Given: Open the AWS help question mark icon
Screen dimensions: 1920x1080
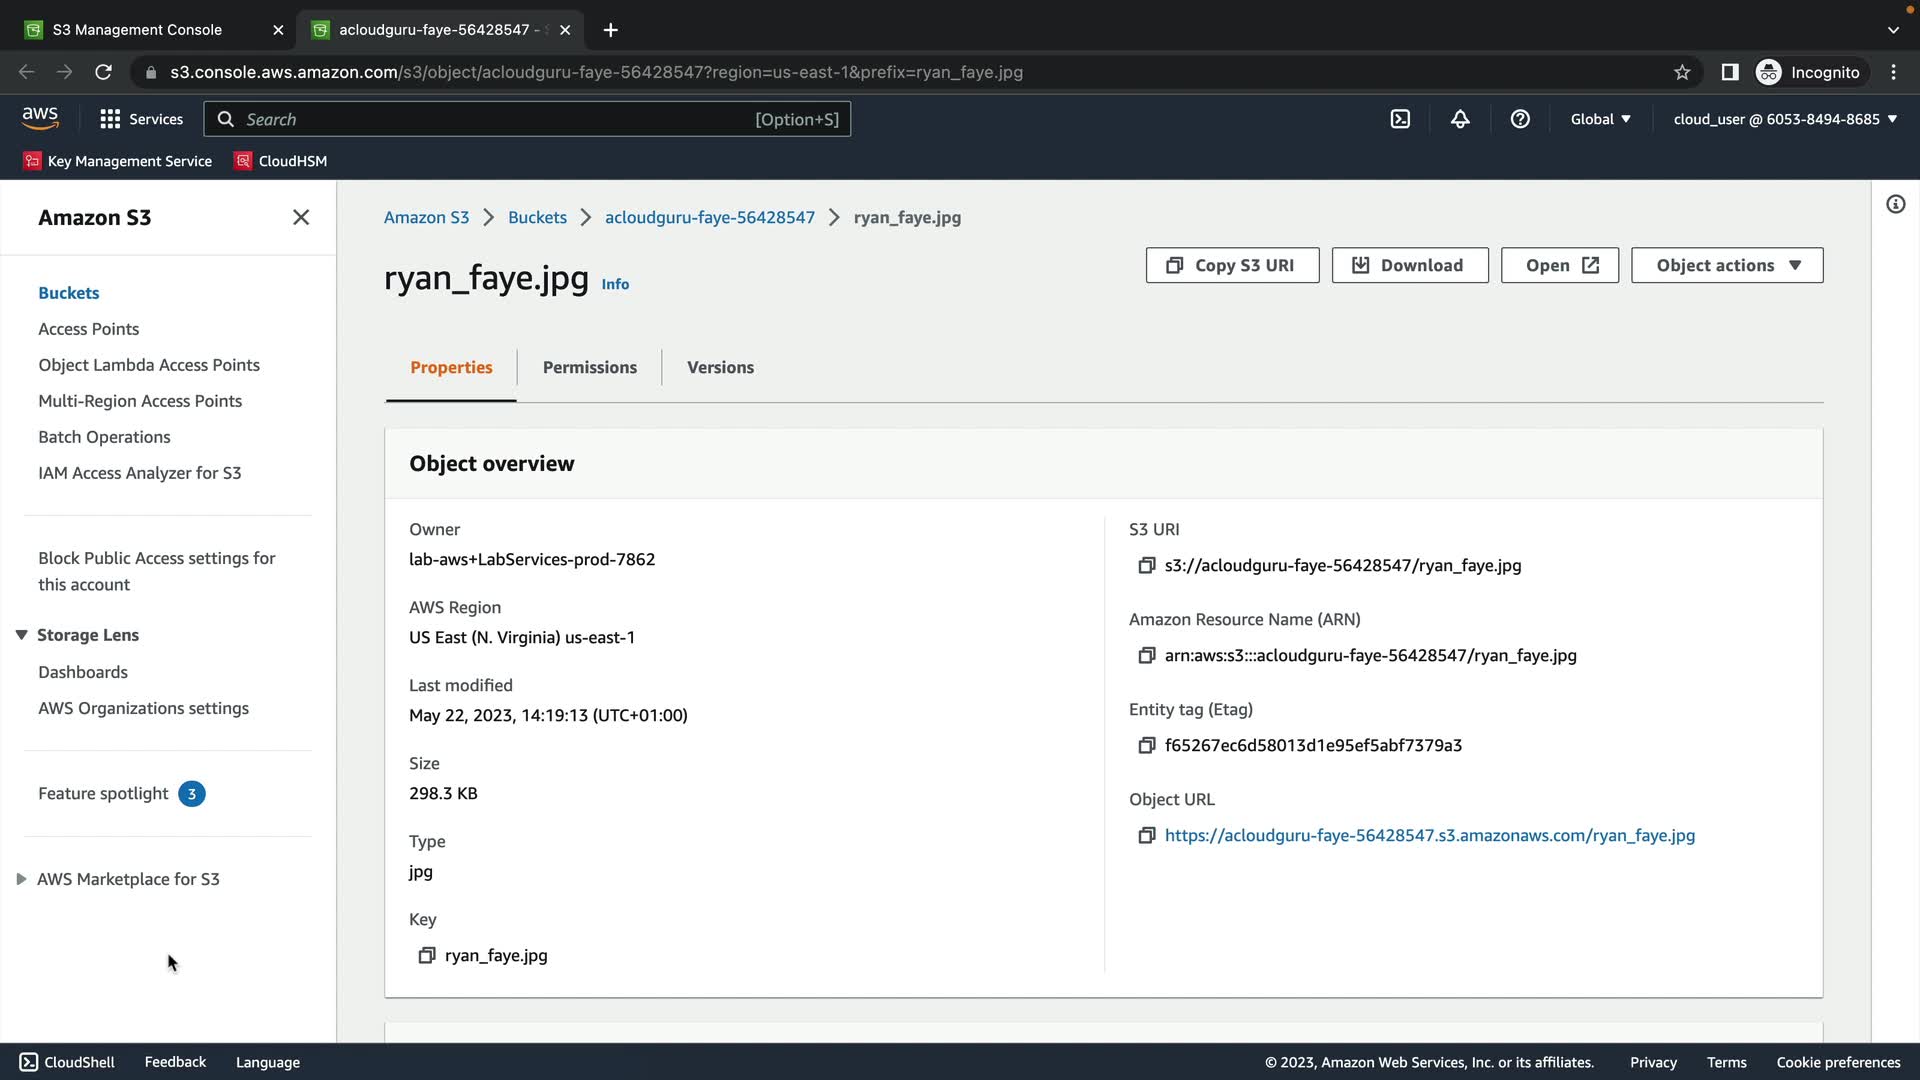Looking at the screenshot, I should tap(1520, 119).
